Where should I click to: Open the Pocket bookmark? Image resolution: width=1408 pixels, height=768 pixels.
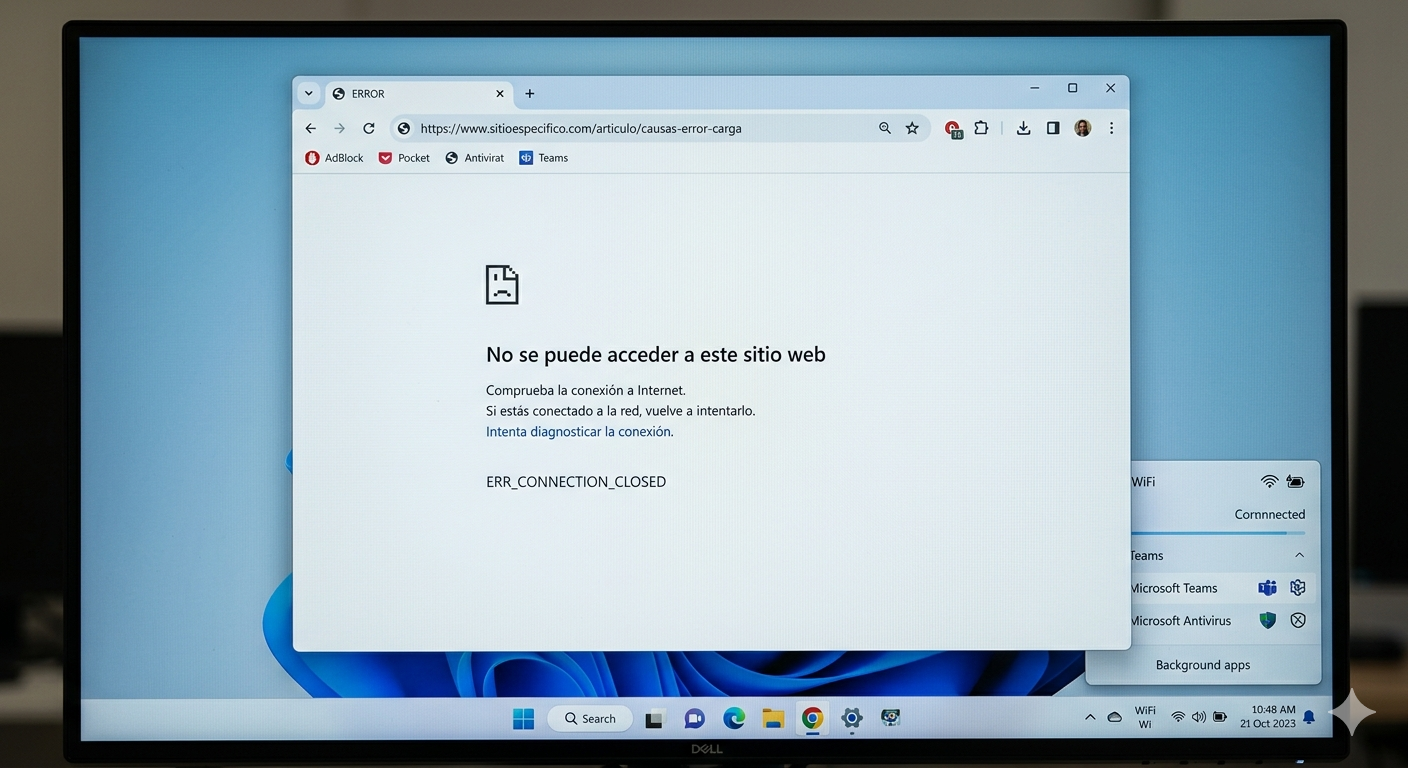click(x=404, y=158)
